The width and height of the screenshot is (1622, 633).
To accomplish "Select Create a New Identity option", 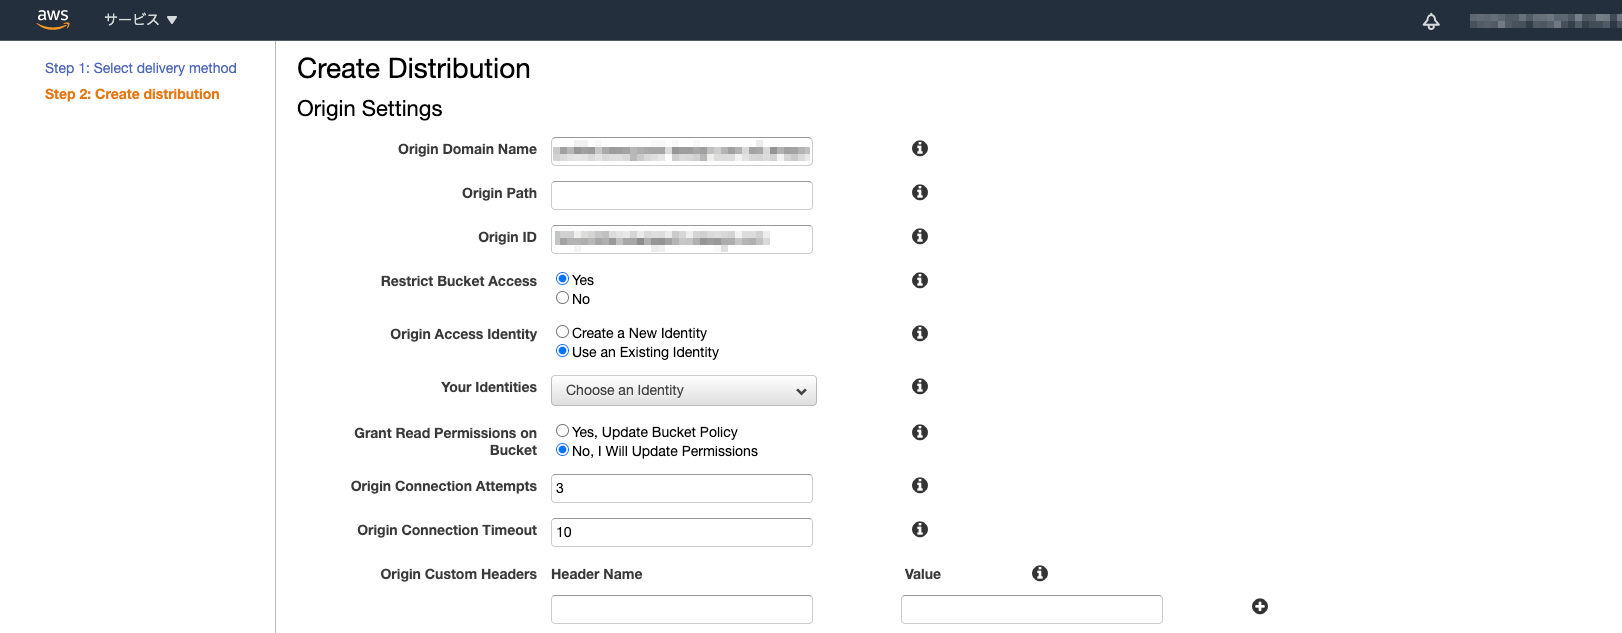I will [563, 332].
